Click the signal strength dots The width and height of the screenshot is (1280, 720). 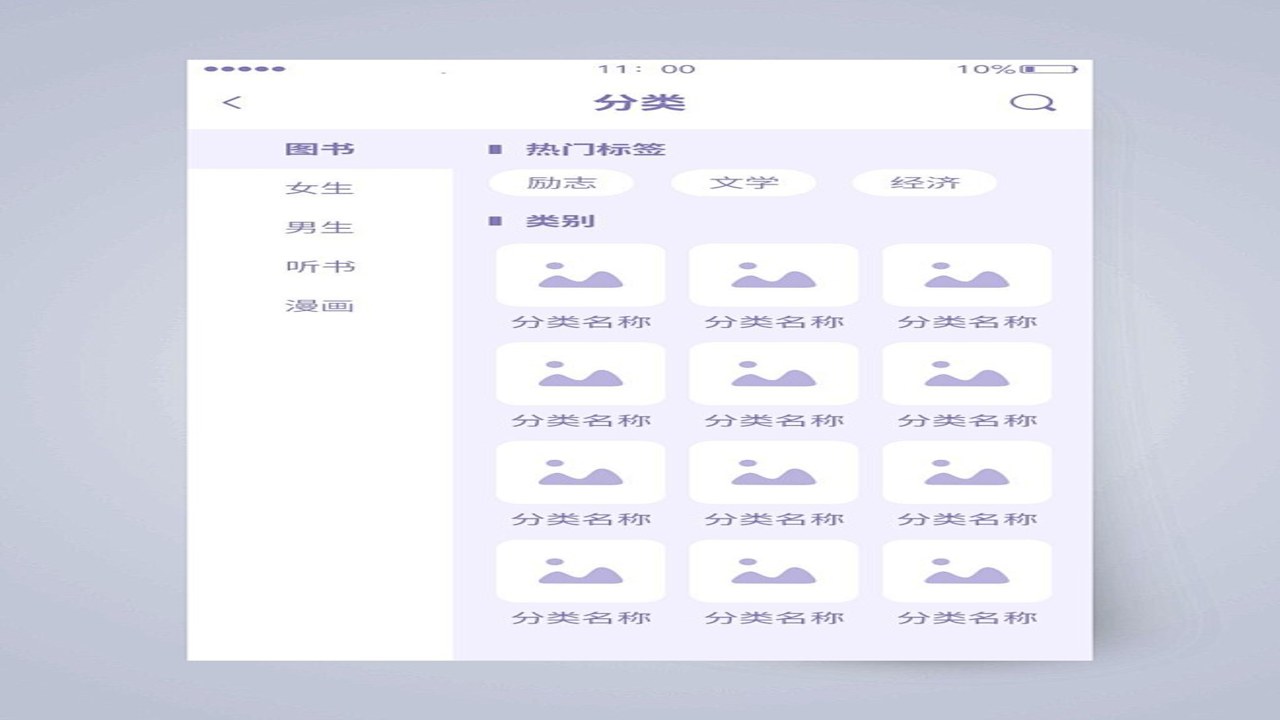pos(245,69)
